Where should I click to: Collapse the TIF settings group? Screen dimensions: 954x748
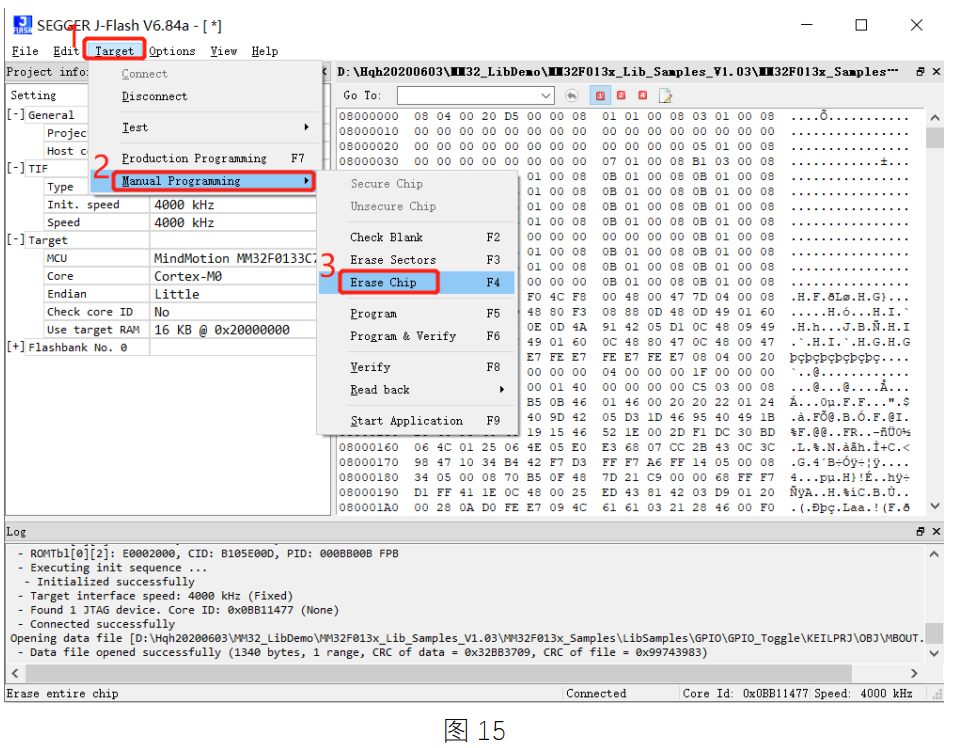16,168
